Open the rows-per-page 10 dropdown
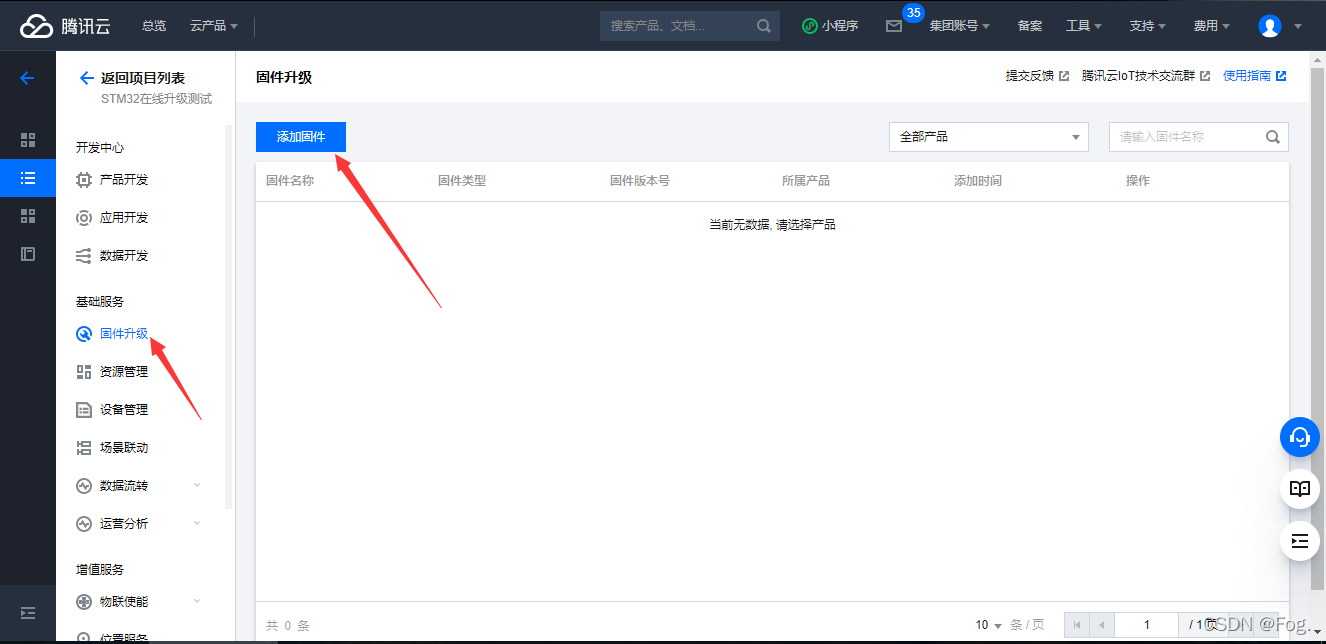Screen dimensions: 1326x644 tap(988, 625)
